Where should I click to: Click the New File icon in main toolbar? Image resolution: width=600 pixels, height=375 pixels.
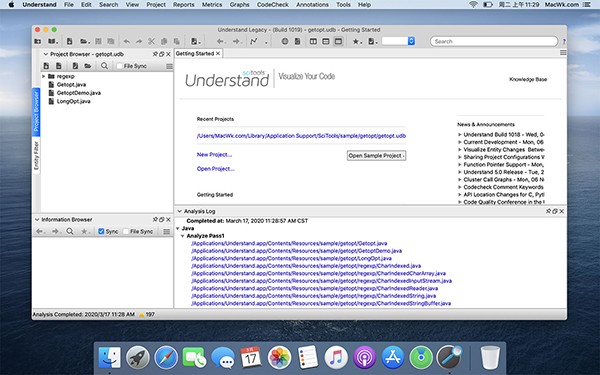(70, 41)
